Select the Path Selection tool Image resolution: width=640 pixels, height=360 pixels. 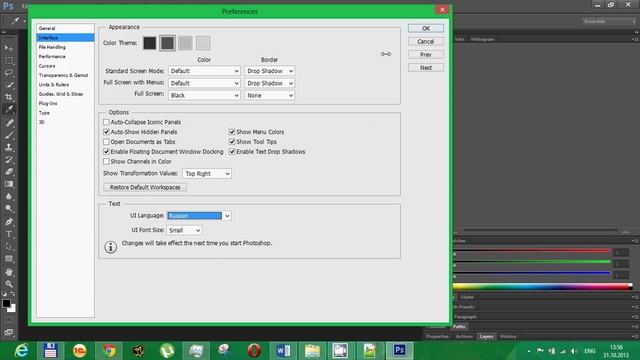point(9,246)
